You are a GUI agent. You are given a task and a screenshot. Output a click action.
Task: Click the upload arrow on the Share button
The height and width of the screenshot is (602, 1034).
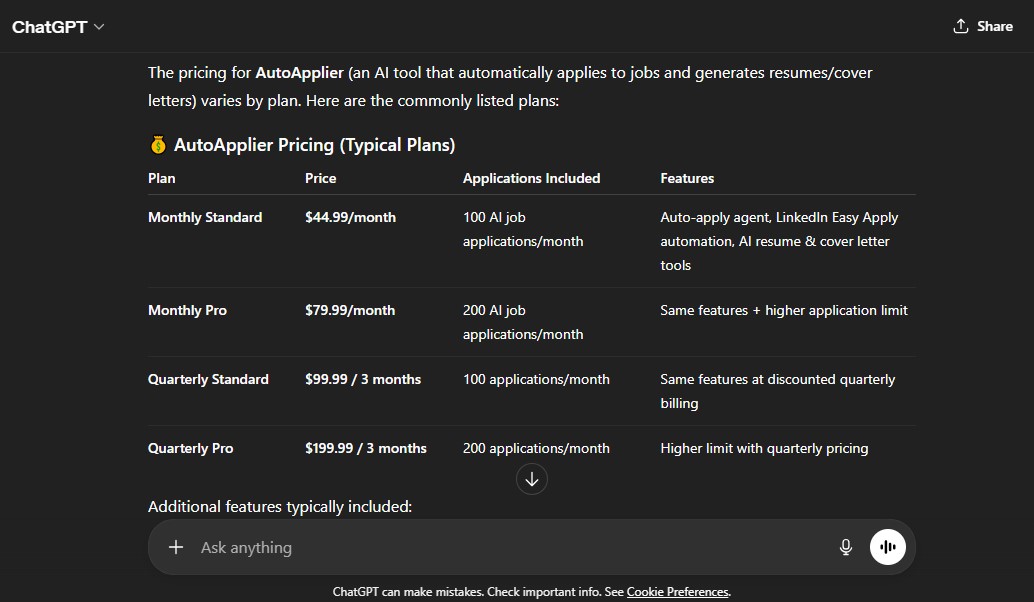[962, 26]
